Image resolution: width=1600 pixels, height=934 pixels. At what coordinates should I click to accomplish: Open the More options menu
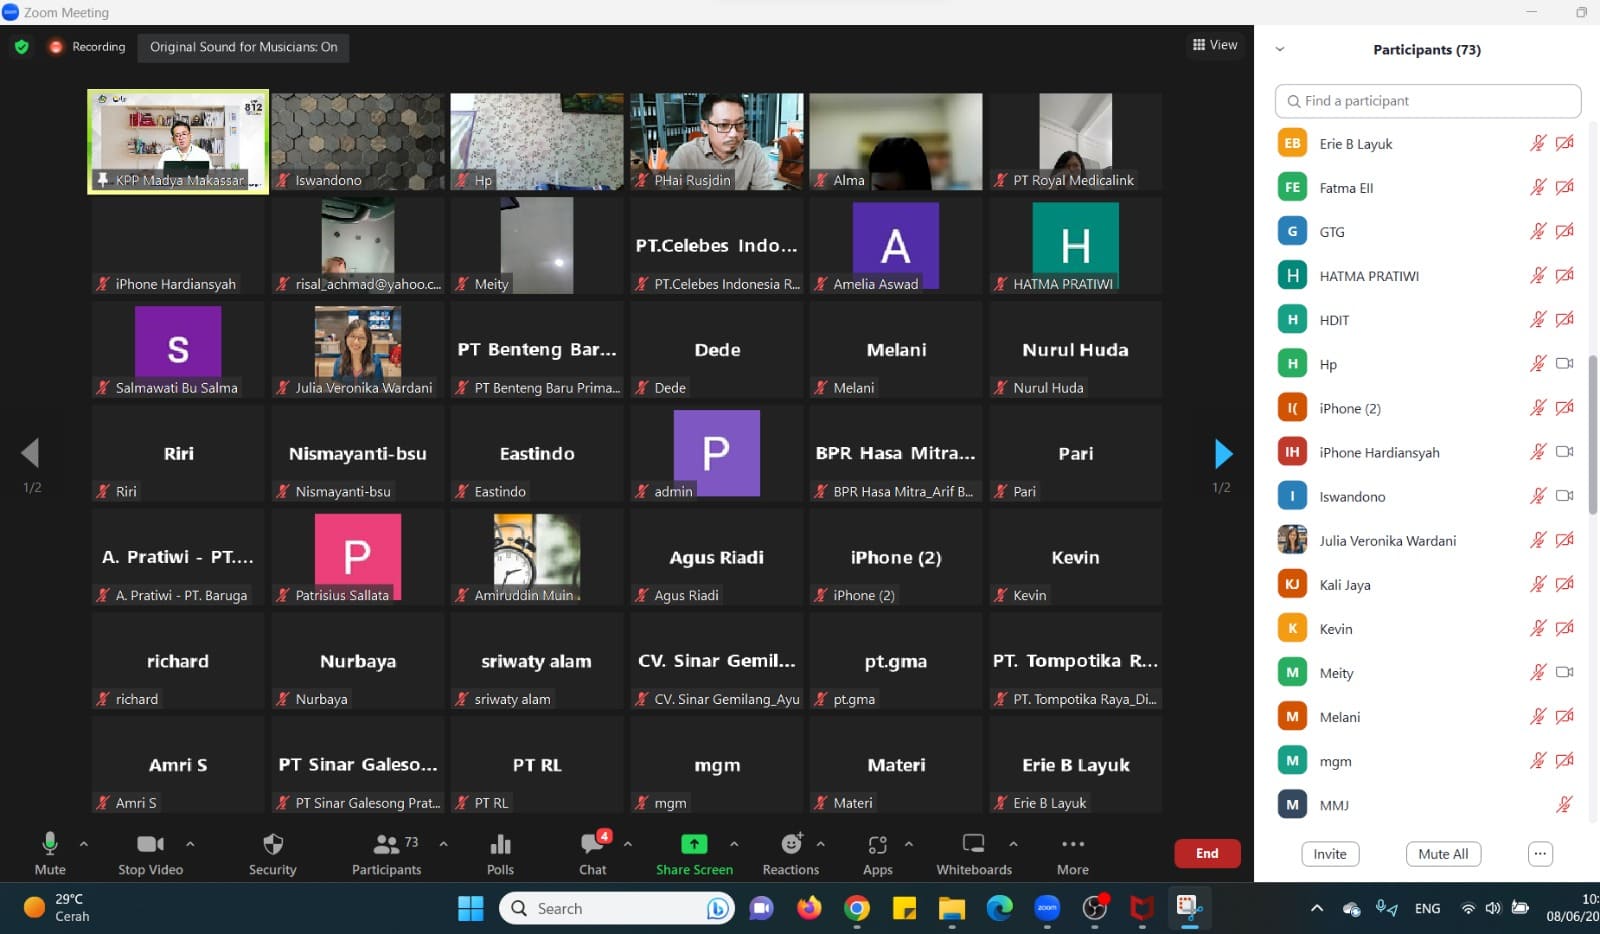click(x=1072, y=845)
